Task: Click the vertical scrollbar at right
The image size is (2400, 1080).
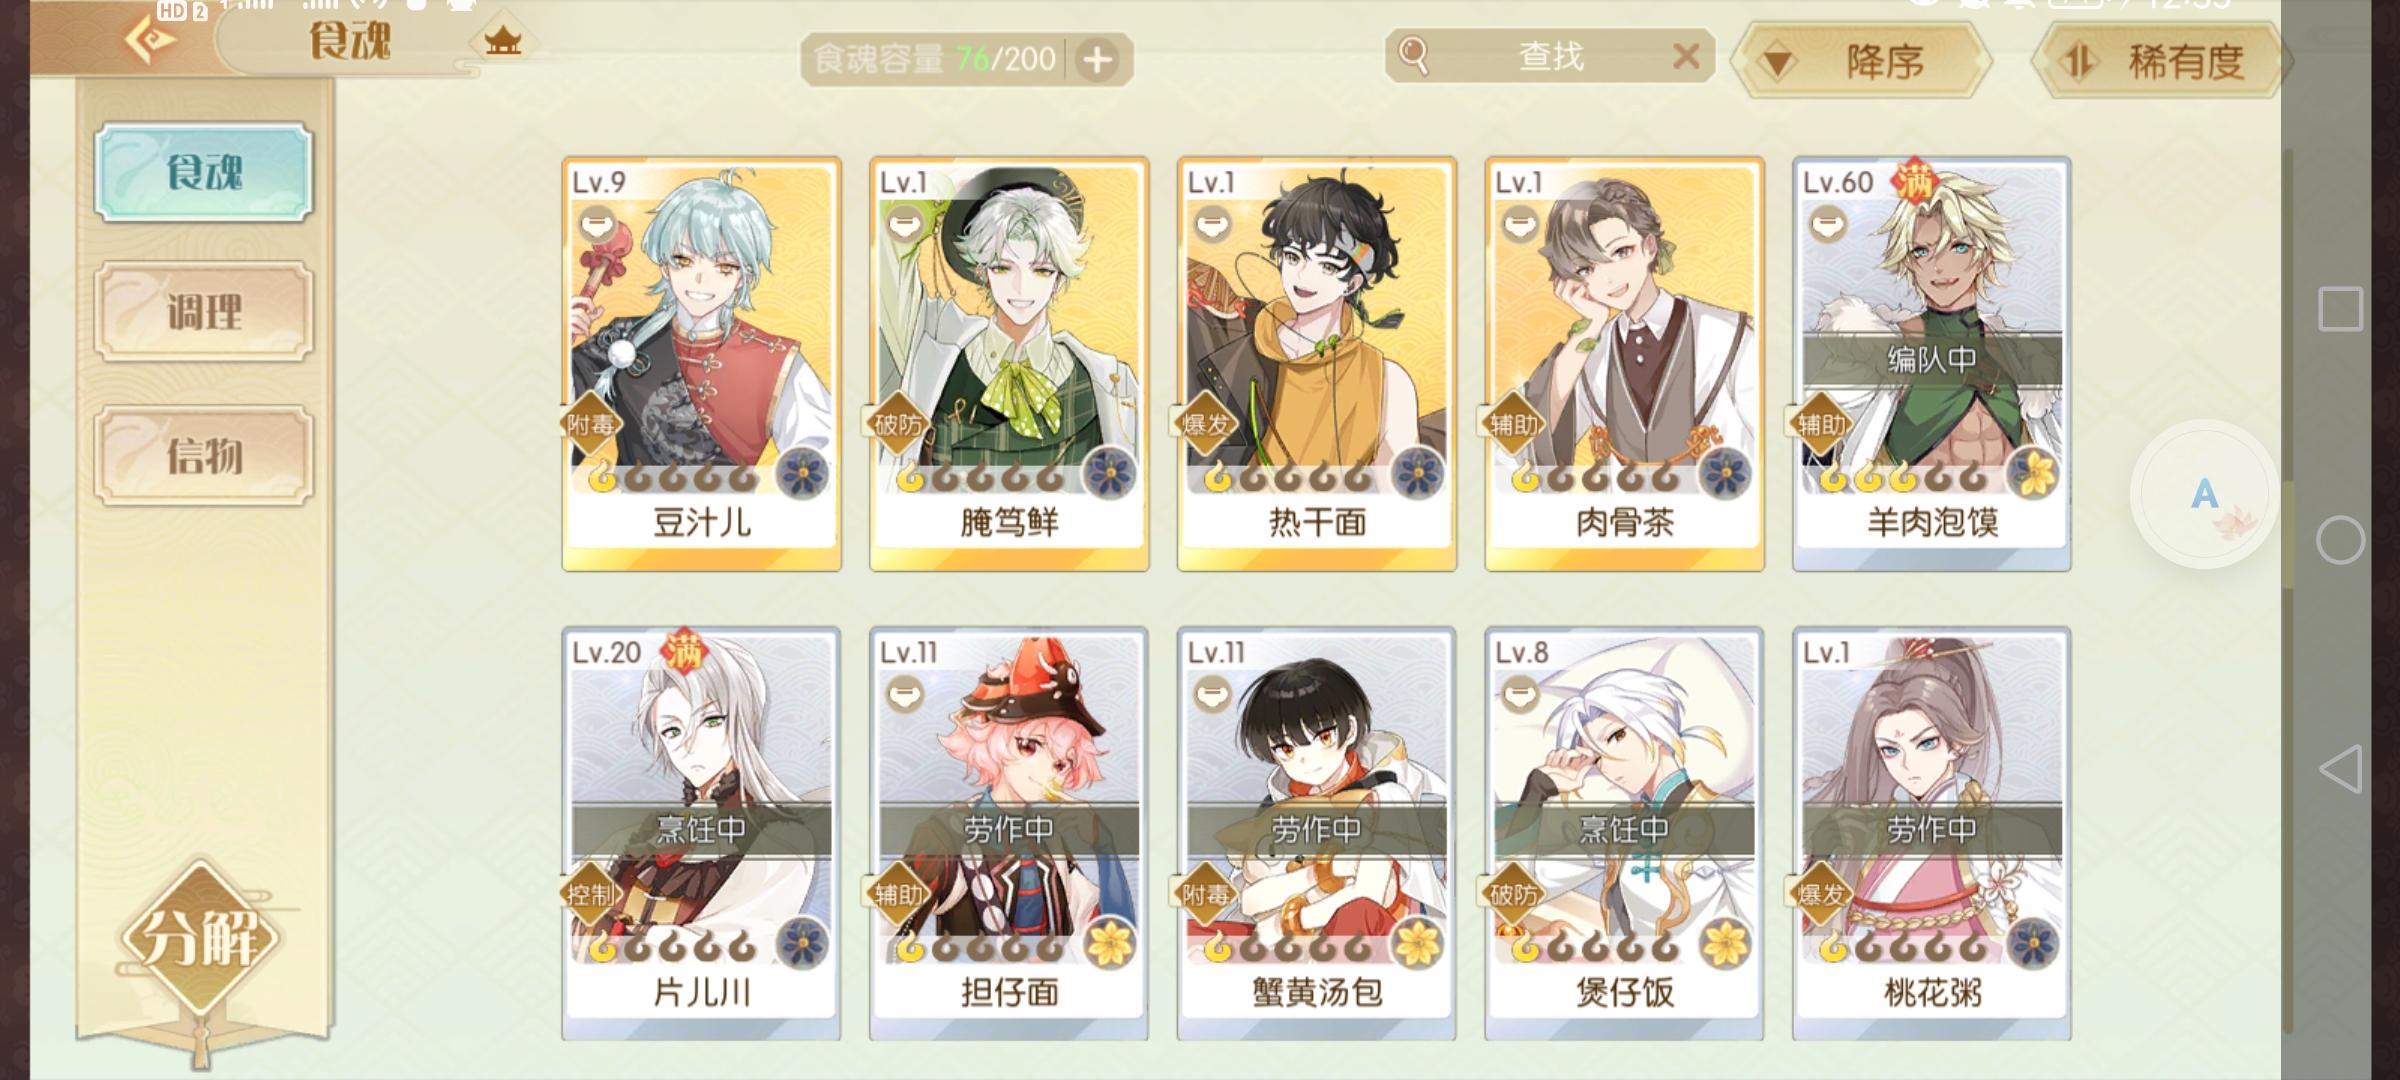Action: coord(2289,590)
